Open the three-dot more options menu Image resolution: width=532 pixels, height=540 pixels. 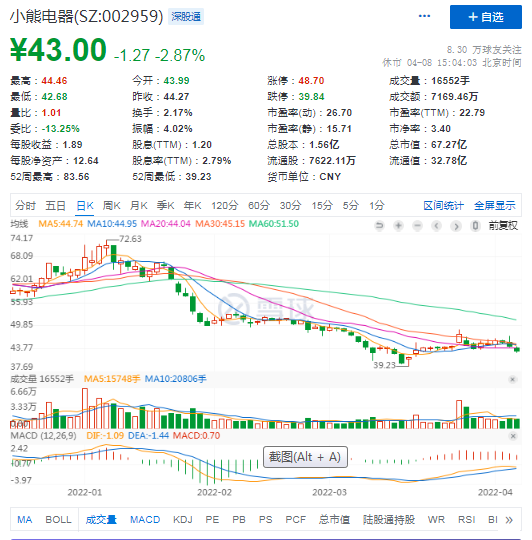(x=424, y=16)
